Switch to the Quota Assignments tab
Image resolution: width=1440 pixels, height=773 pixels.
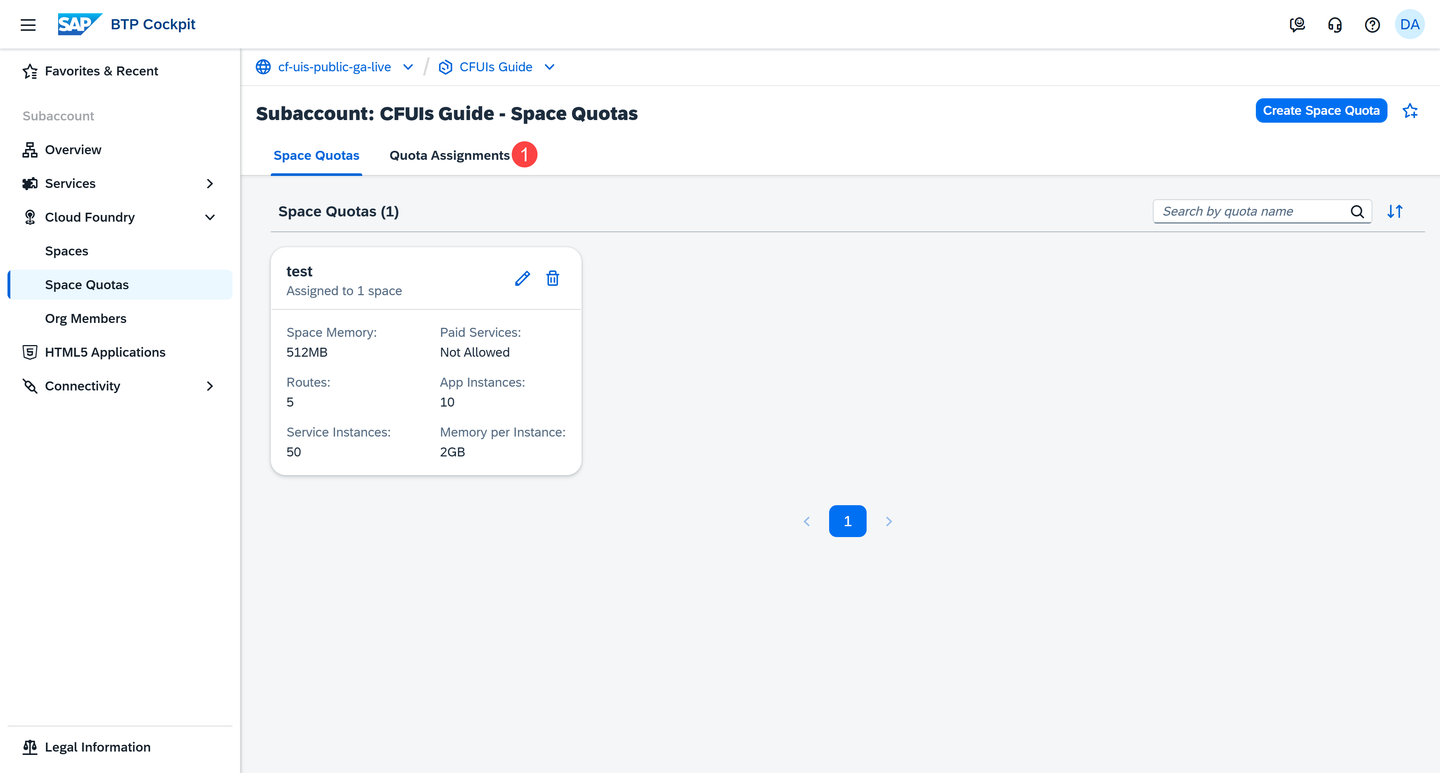pos(450,155)
